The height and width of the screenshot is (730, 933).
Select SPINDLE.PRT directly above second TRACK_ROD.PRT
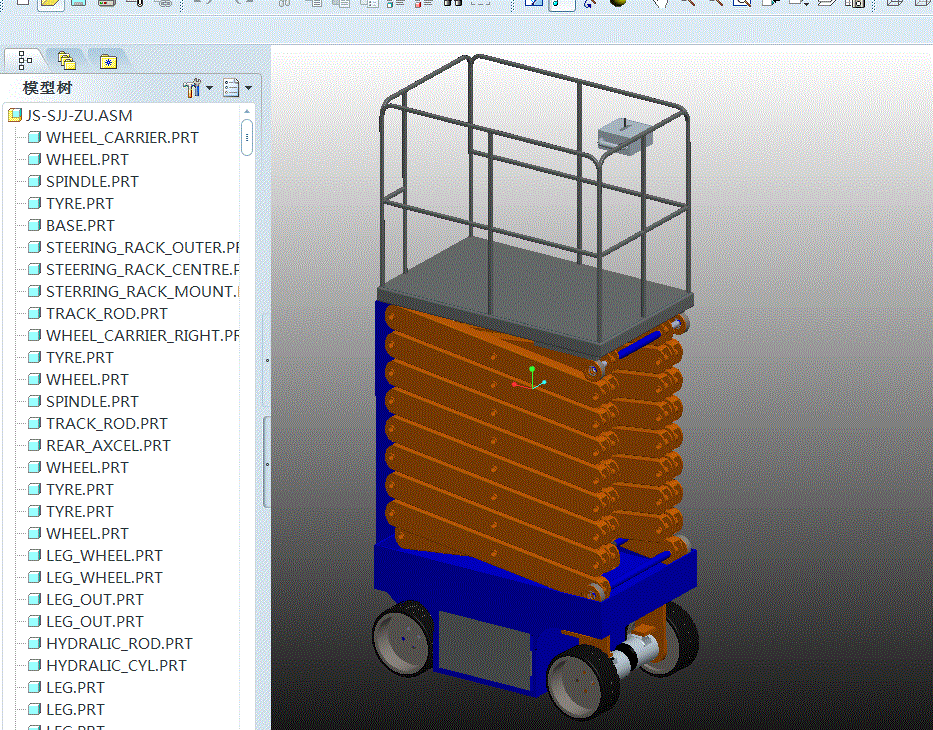click(x=83, y=402)
